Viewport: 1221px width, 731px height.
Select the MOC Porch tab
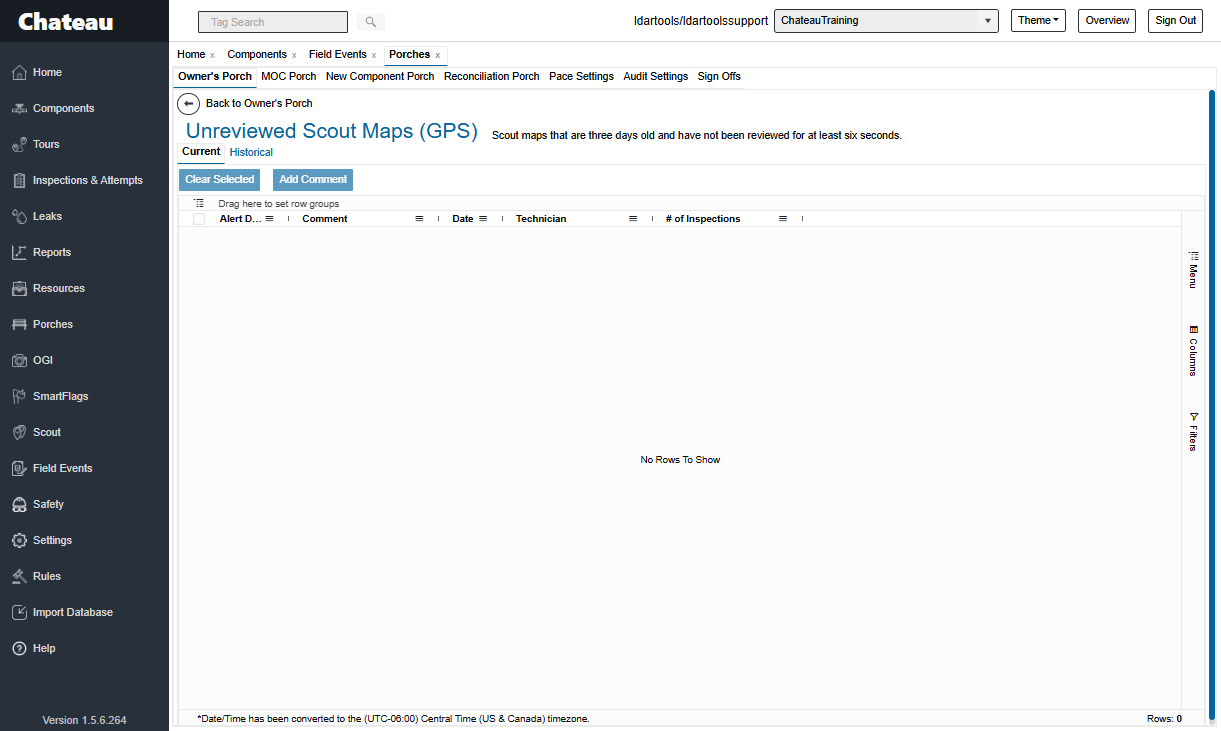click(289, 76)
